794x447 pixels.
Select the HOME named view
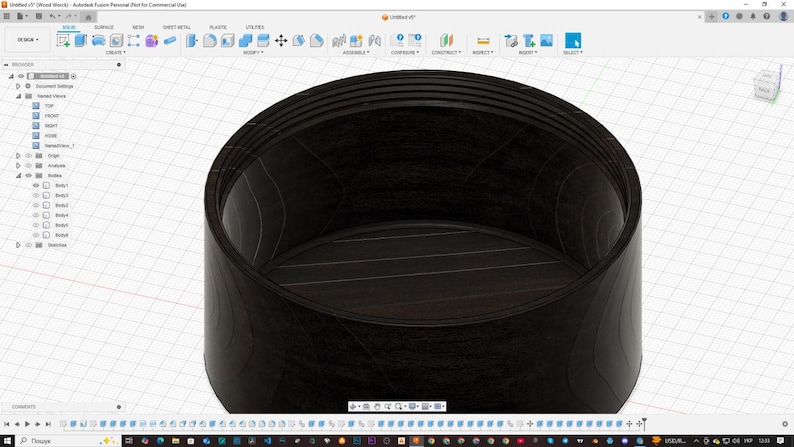(x=51, y=136)
